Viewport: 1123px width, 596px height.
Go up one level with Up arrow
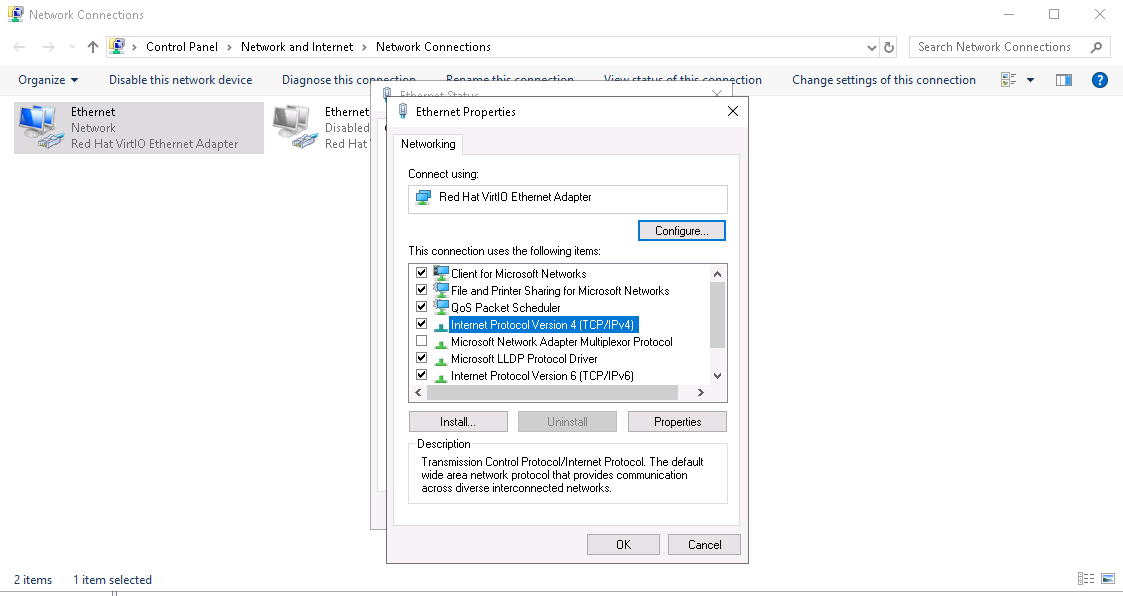92,47
